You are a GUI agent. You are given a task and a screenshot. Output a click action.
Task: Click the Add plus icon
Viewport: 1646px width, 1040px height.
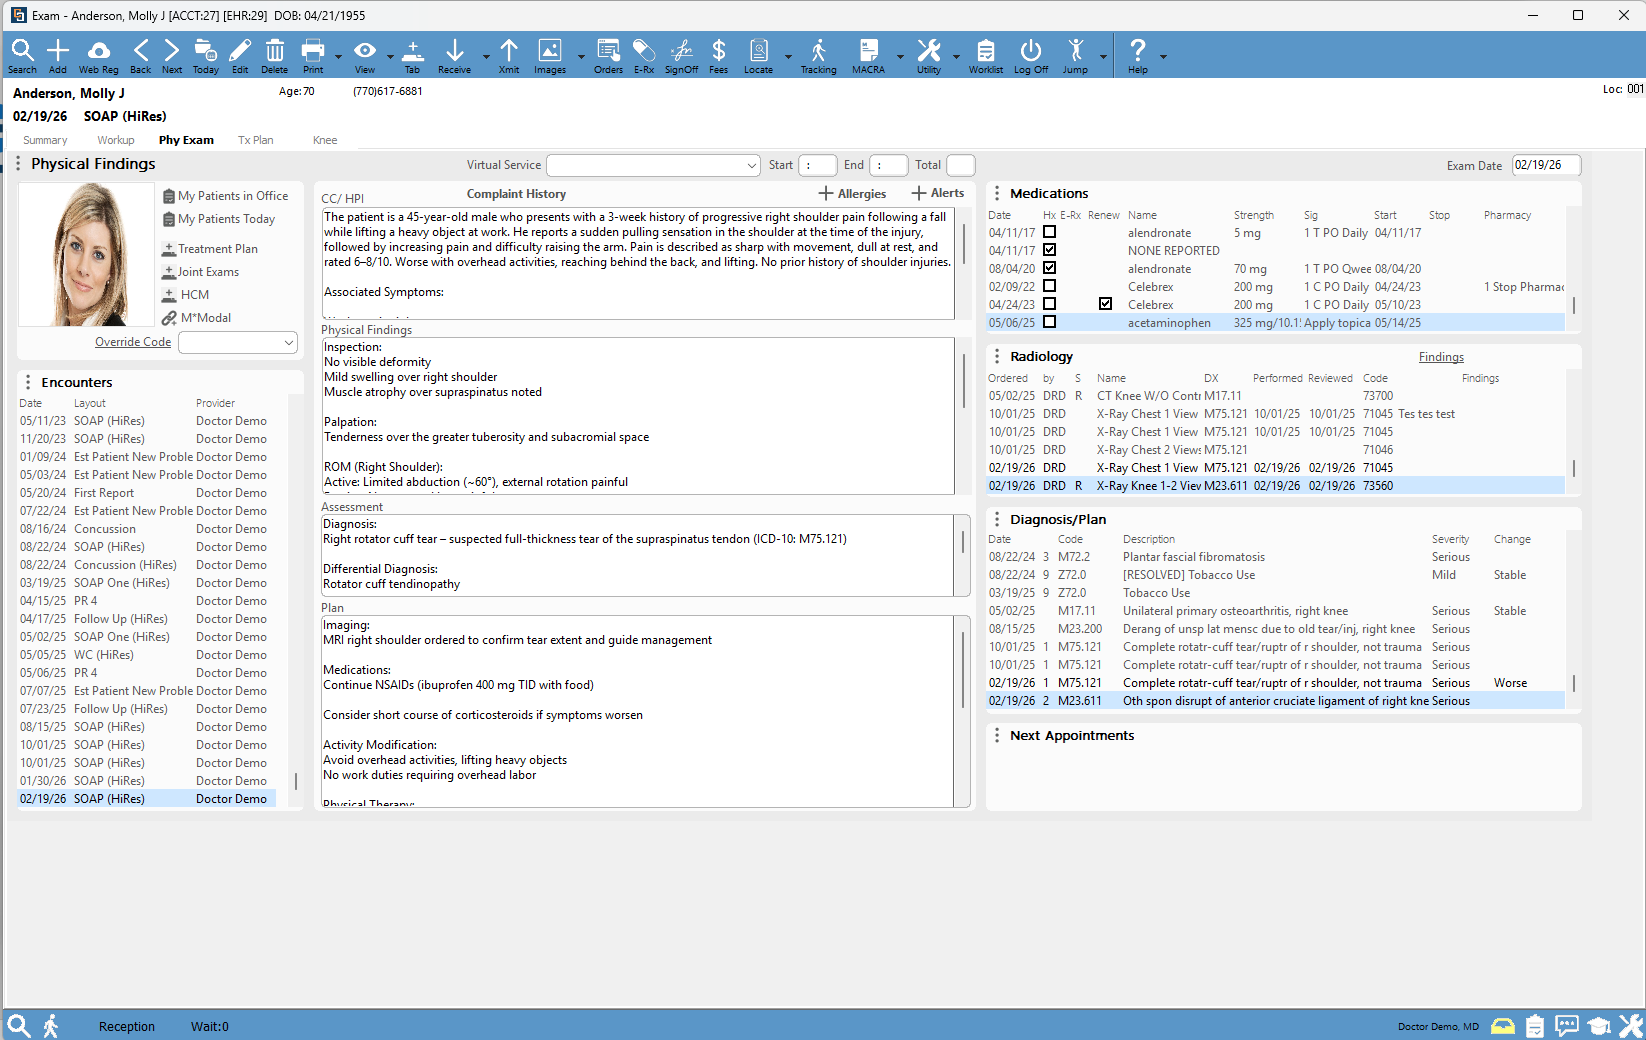coord(58,56)
